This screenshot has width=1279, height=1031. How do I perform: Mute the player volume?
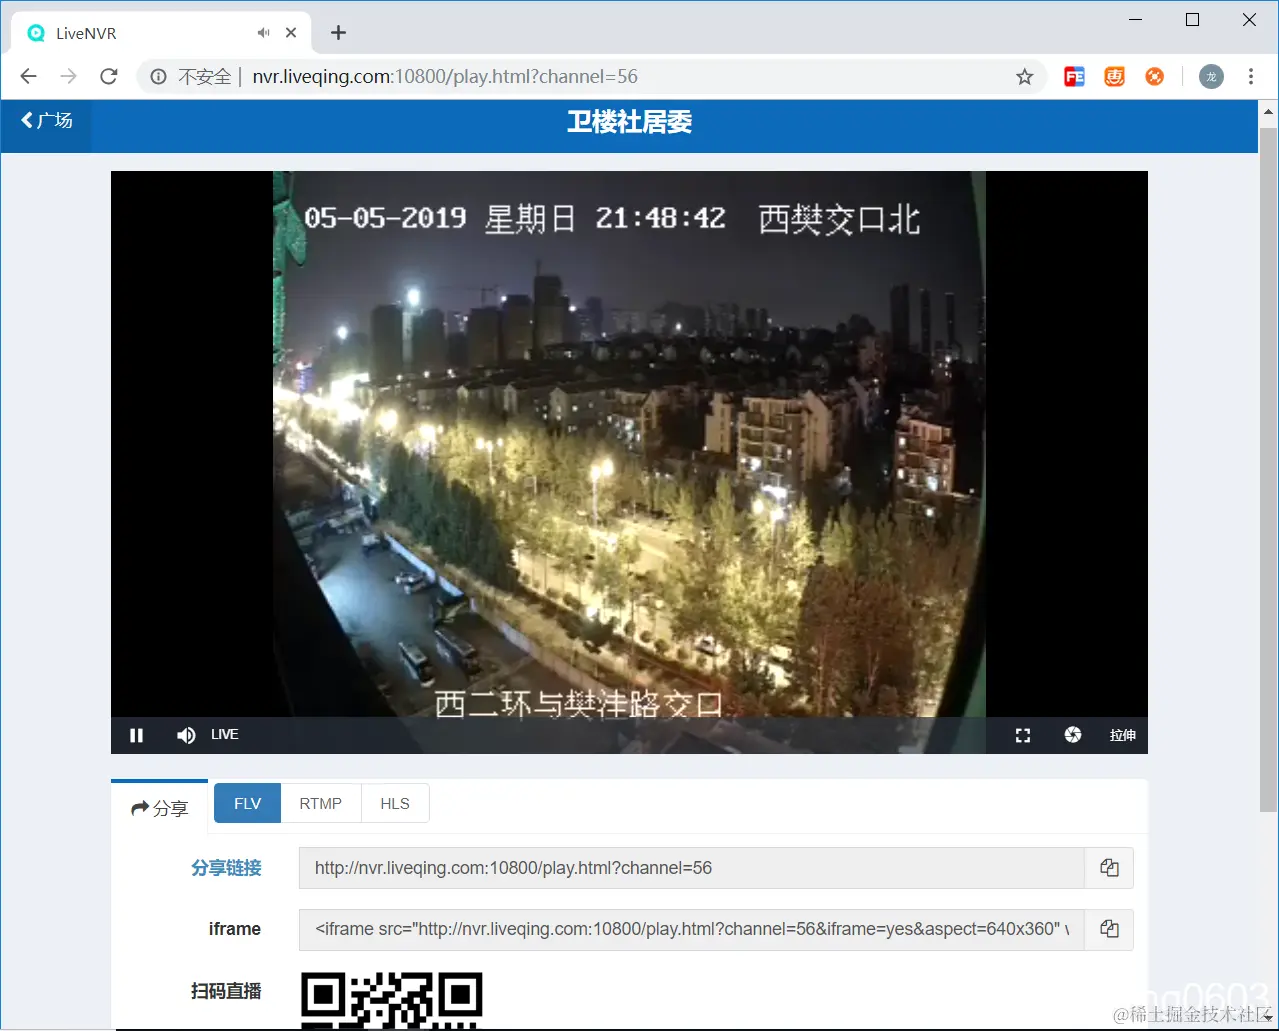point(185,735)
